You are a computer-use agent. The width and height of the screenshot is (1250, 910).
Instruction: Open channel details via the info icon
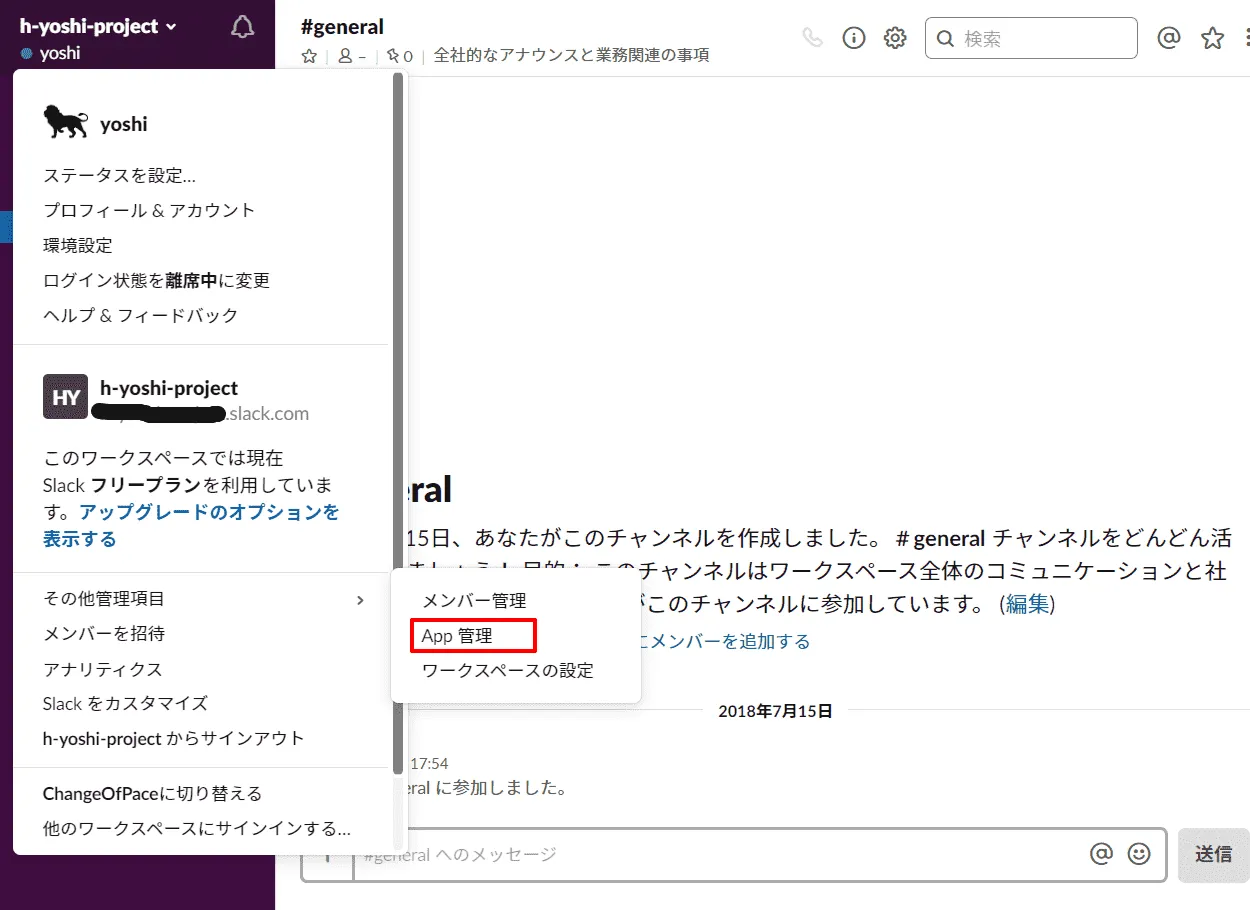pos(852,36)
